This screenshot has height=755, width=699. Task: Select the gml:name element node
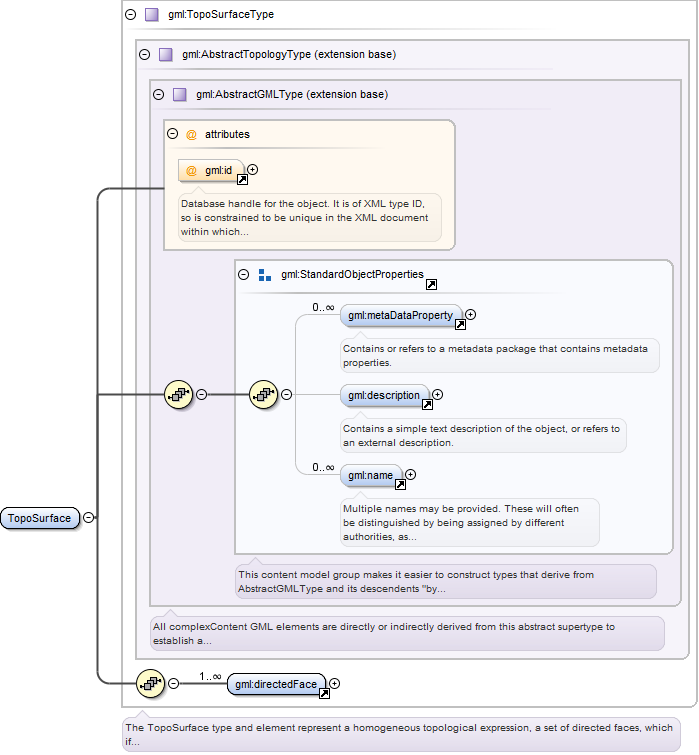coord(371,475)
